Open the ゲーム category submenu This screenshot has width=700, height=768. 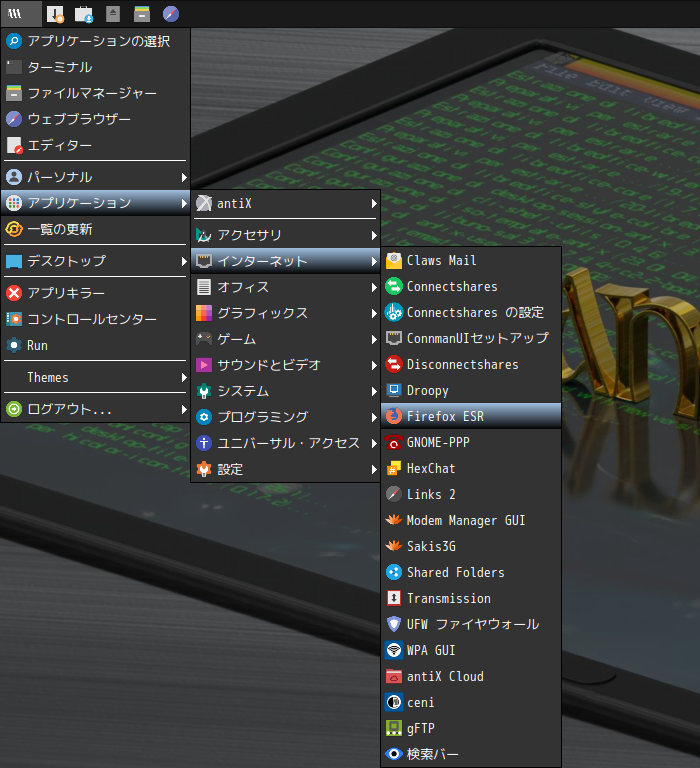click(x=286, y=339)
